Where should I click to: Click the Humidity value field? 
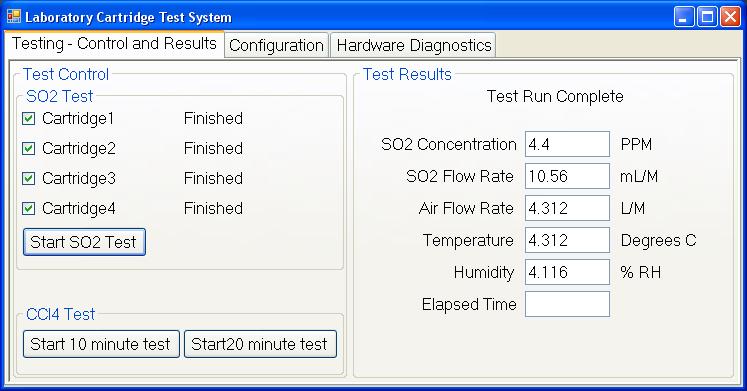(x=567, y=271)
